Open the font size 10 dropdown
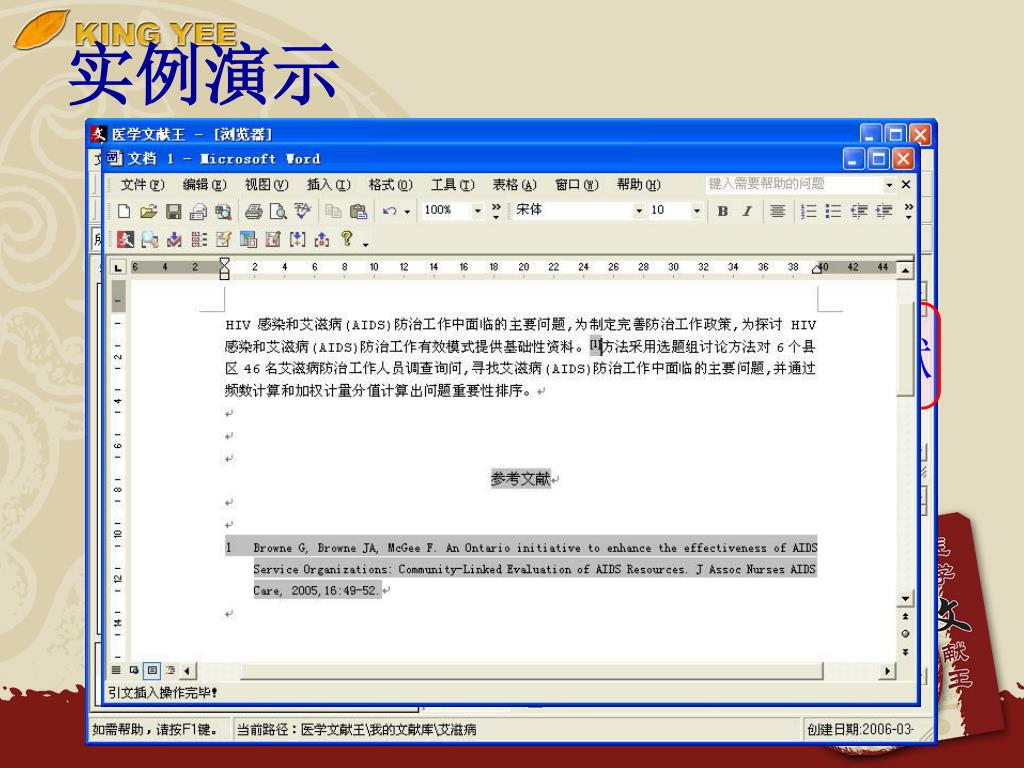The width and height of the screenshot is (1024, 768). [x=696, y=210]
